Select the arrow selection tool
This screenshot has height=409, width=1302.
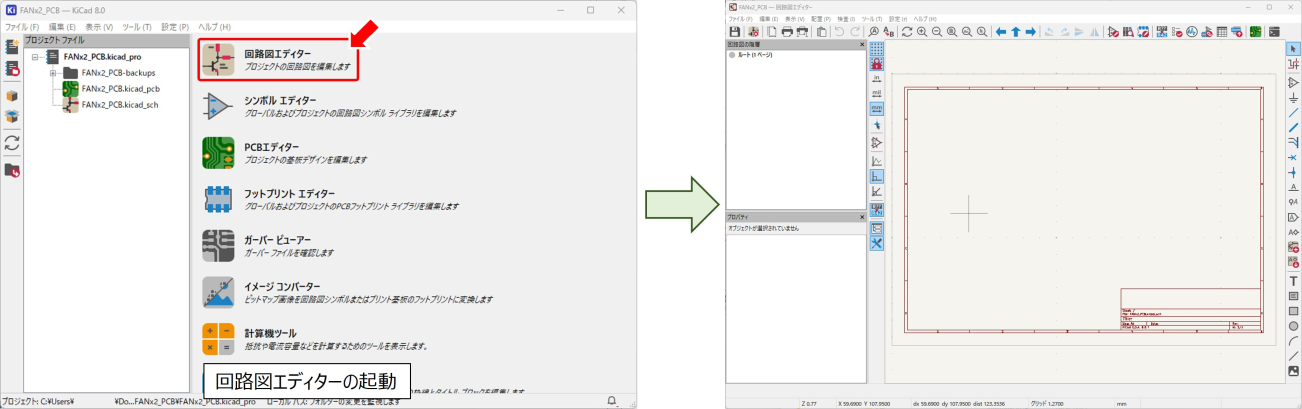click(x=1293, y=47)
